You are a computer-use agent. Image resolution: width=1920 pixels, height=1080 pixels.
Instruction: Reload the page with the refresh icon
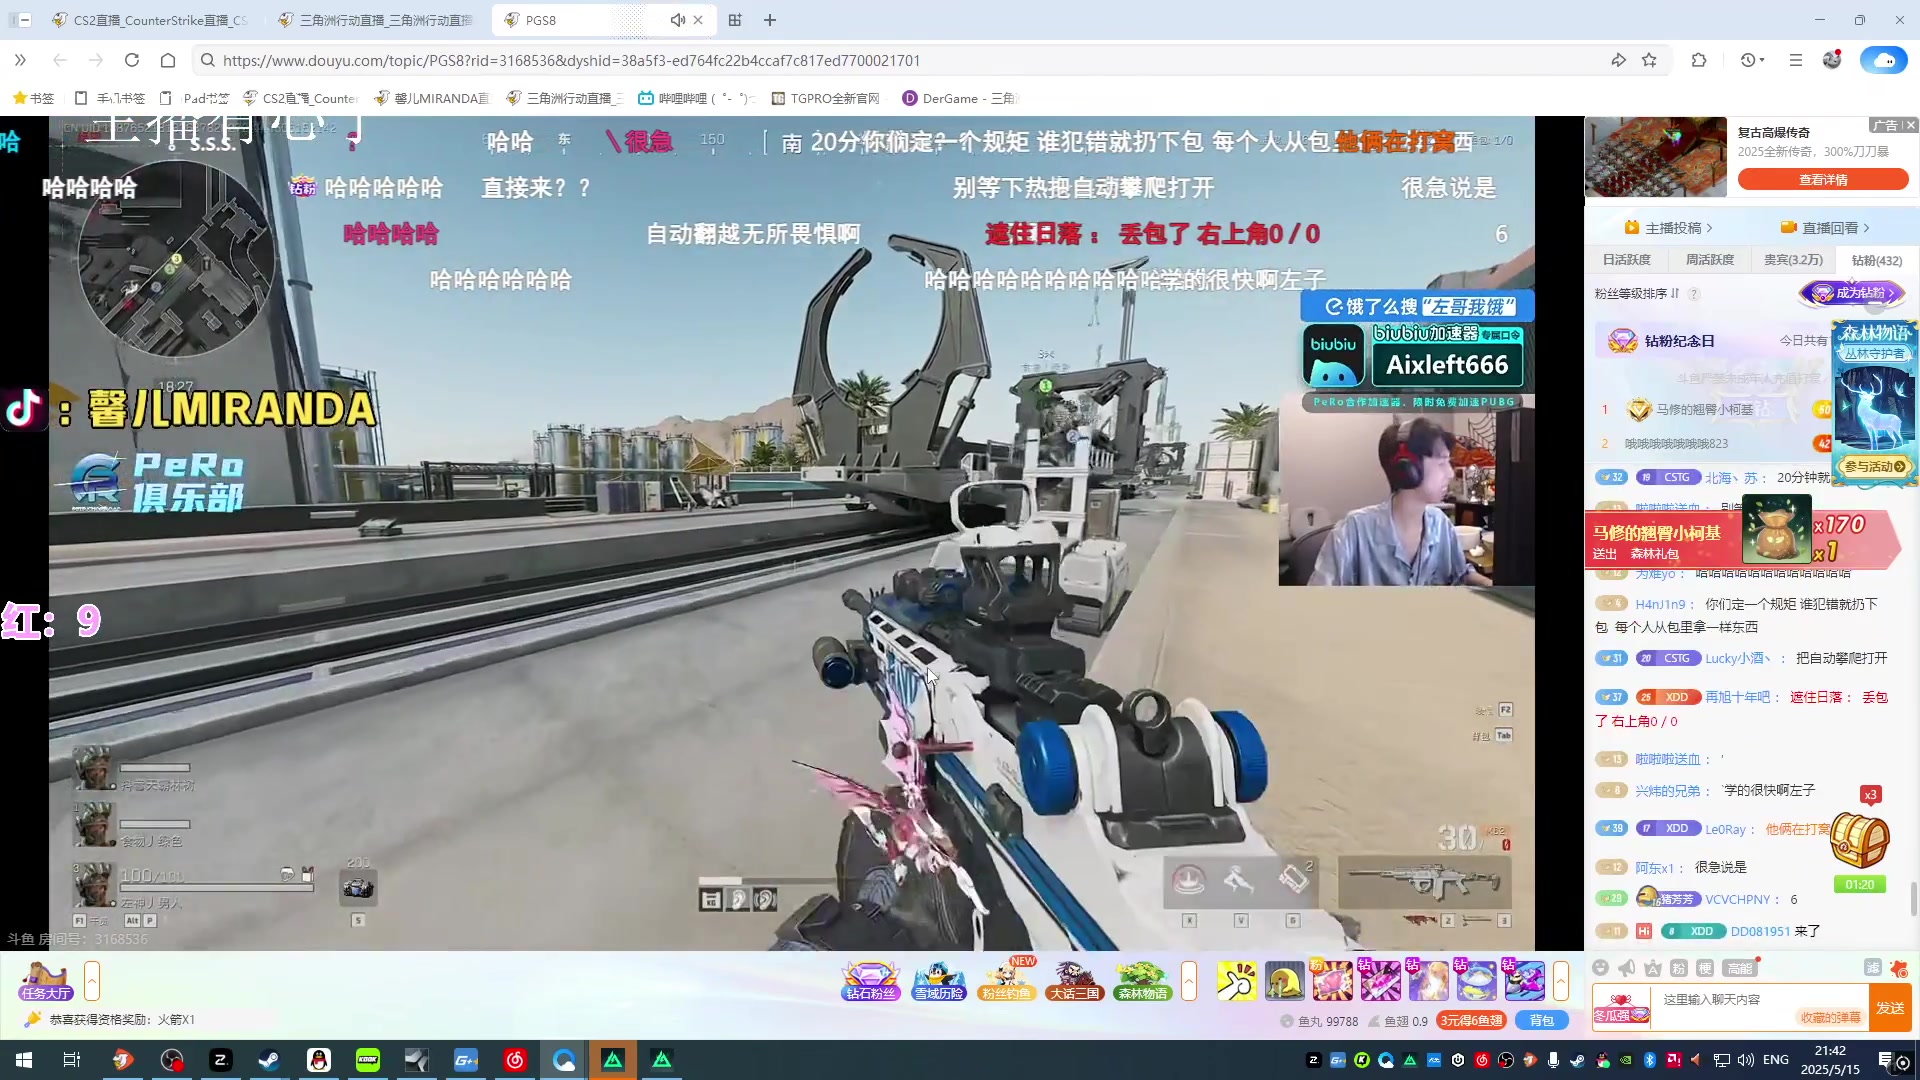[x=131, y=60]
